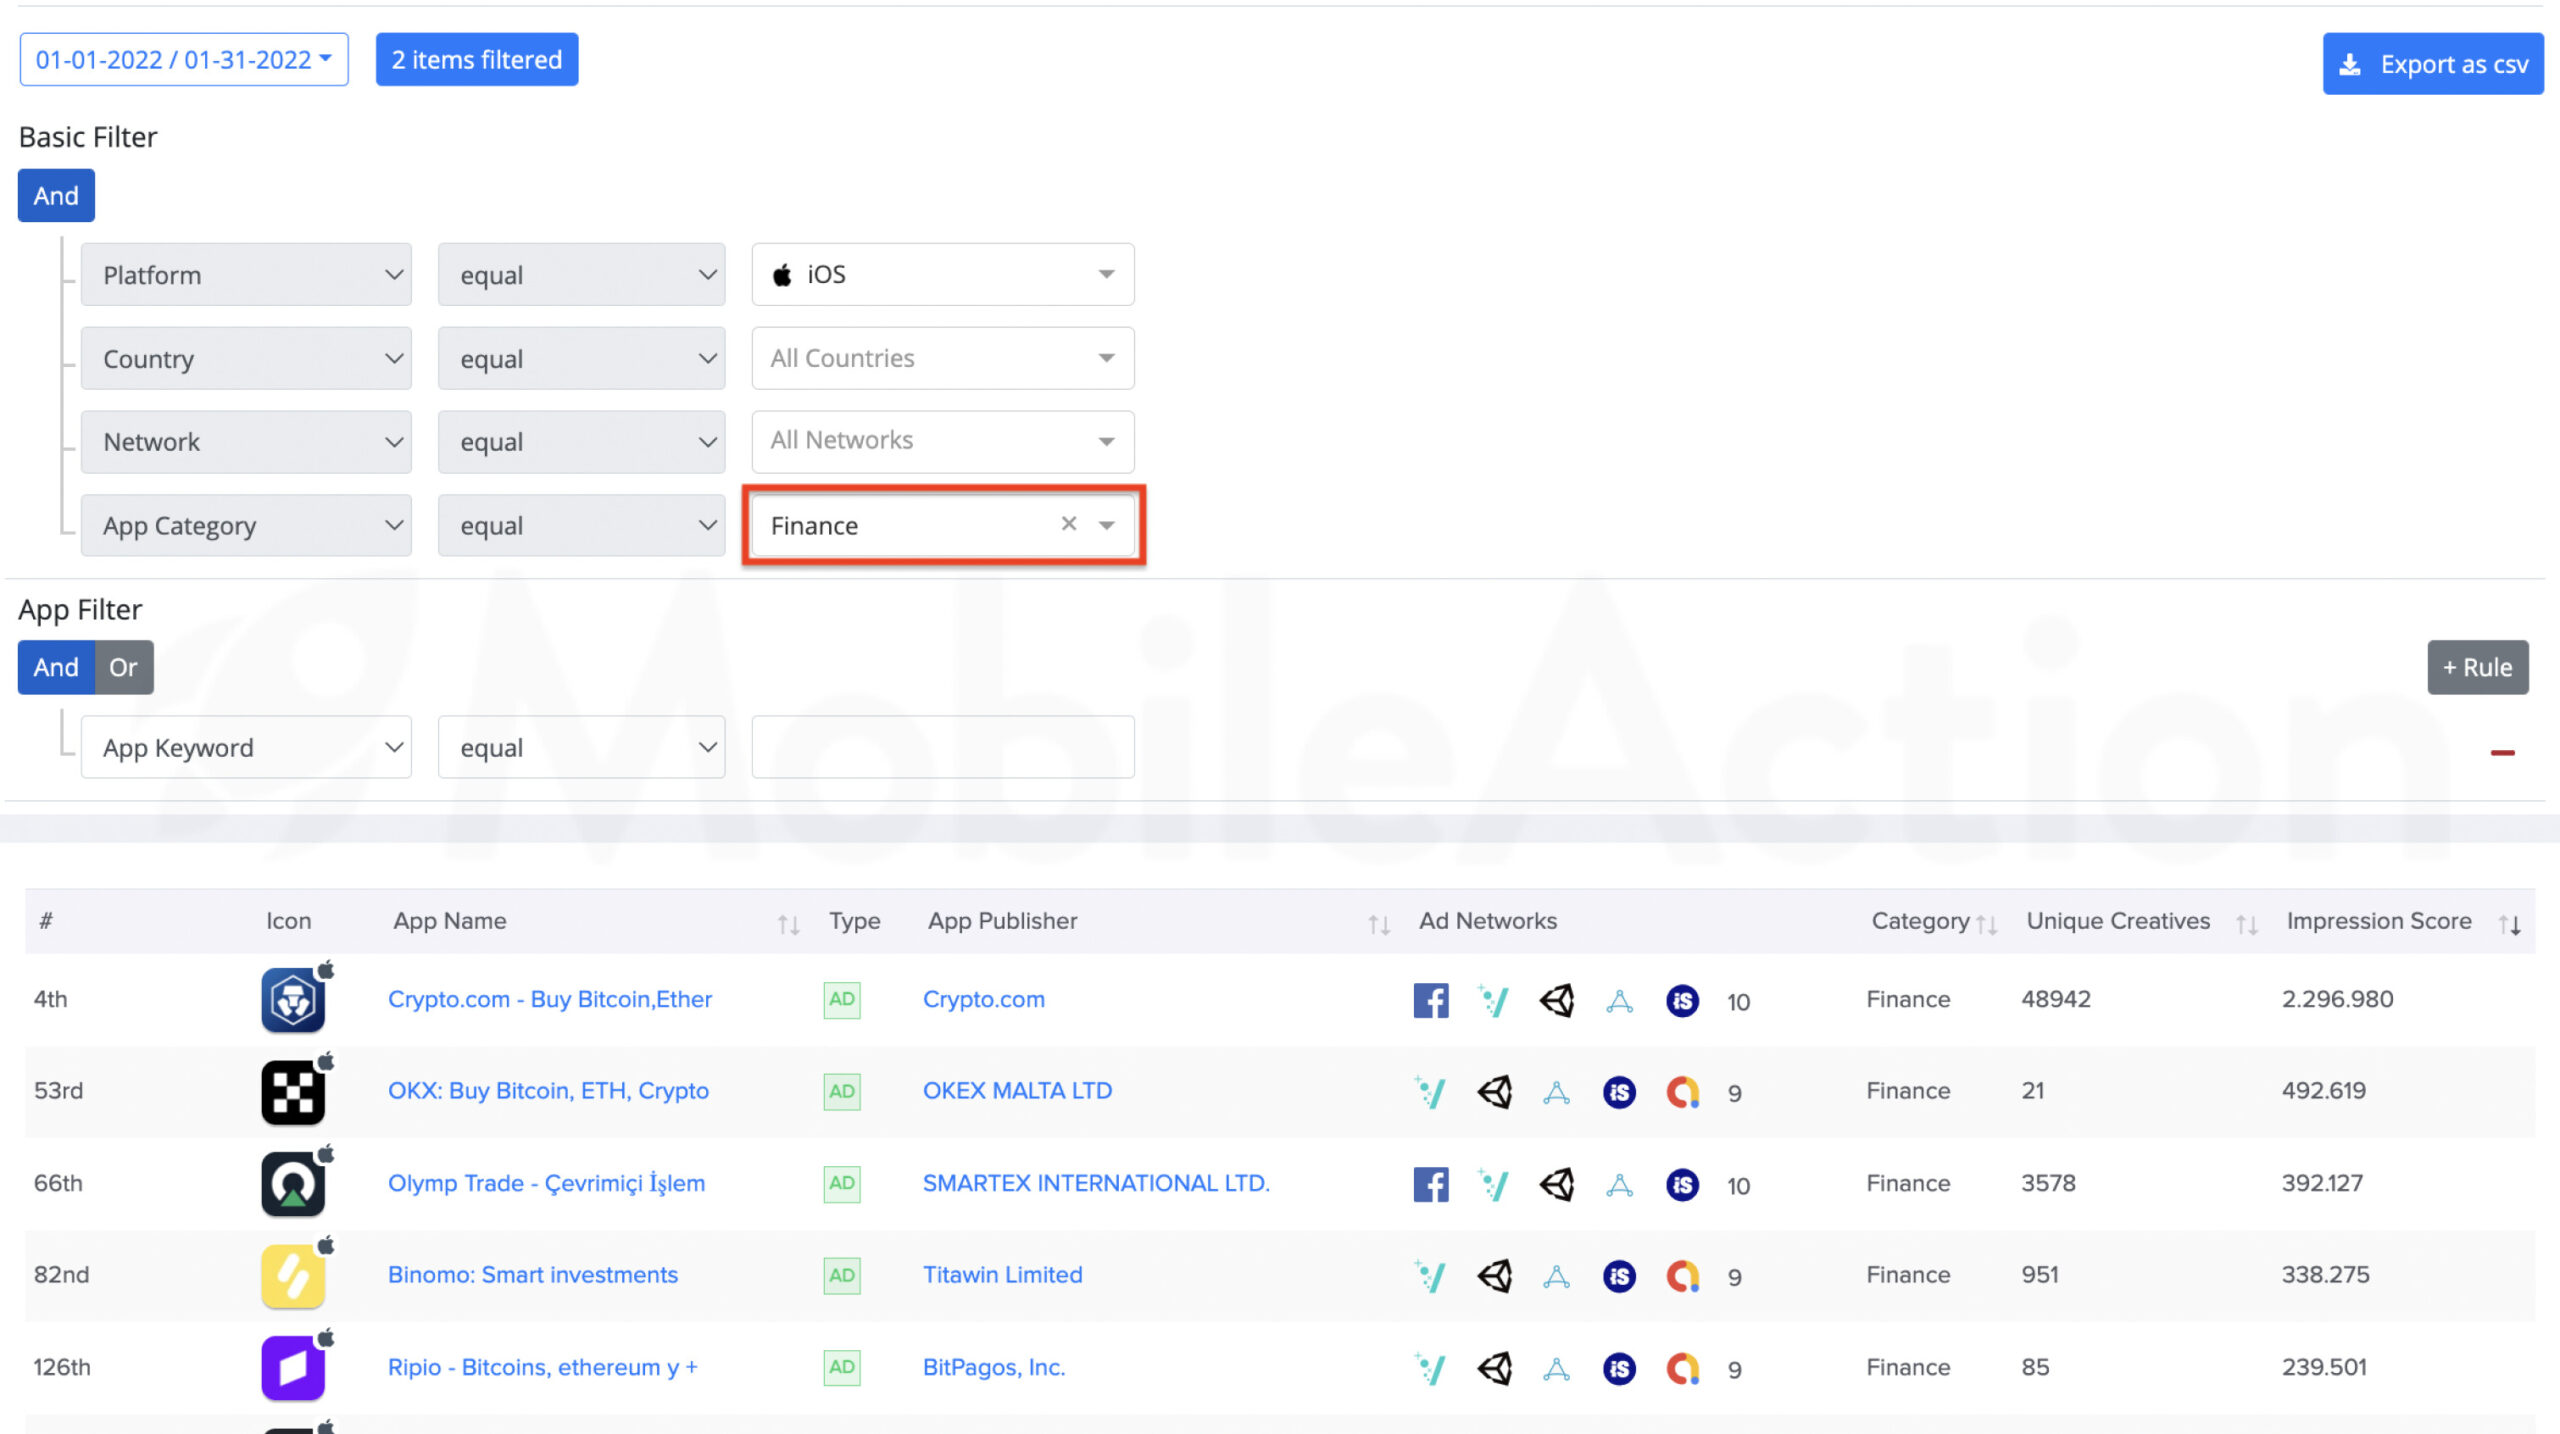Click impression score 2.296.980
This screenshot has width=2560, height=1434.
pos(2337,999)
